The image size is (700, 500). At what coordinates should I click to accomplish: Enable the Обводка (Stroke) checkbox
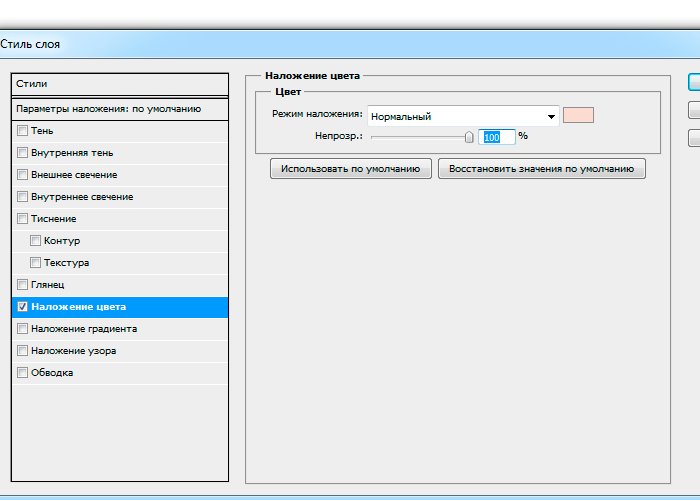pos(22,373)
